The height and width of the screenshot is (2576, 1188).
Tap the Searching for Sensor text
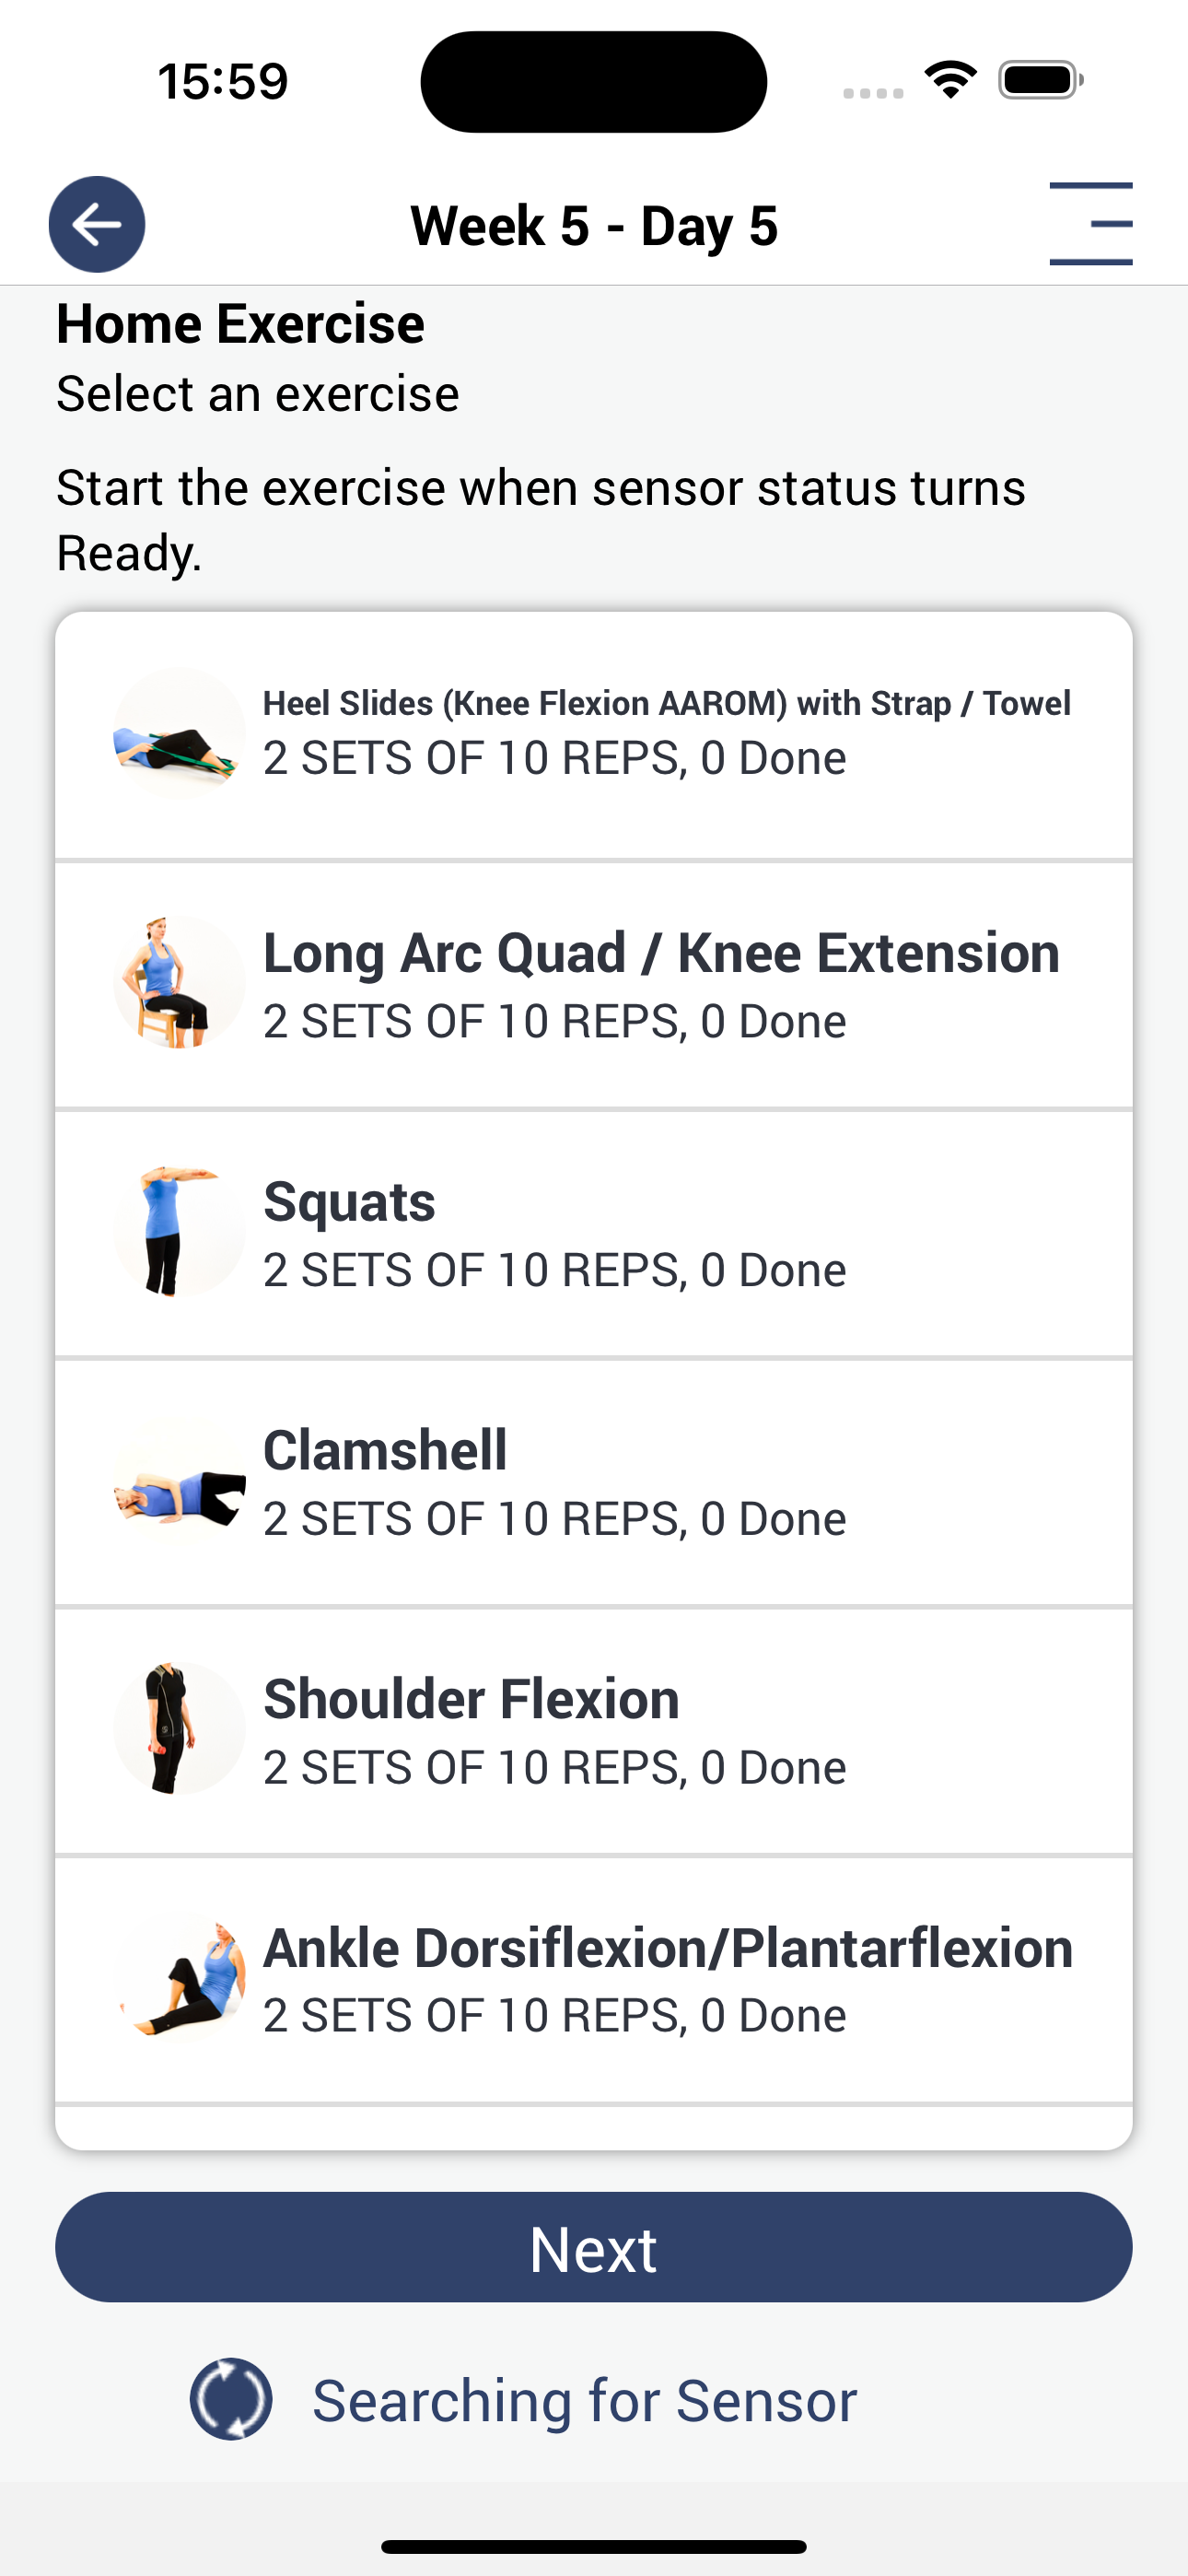585,2400
